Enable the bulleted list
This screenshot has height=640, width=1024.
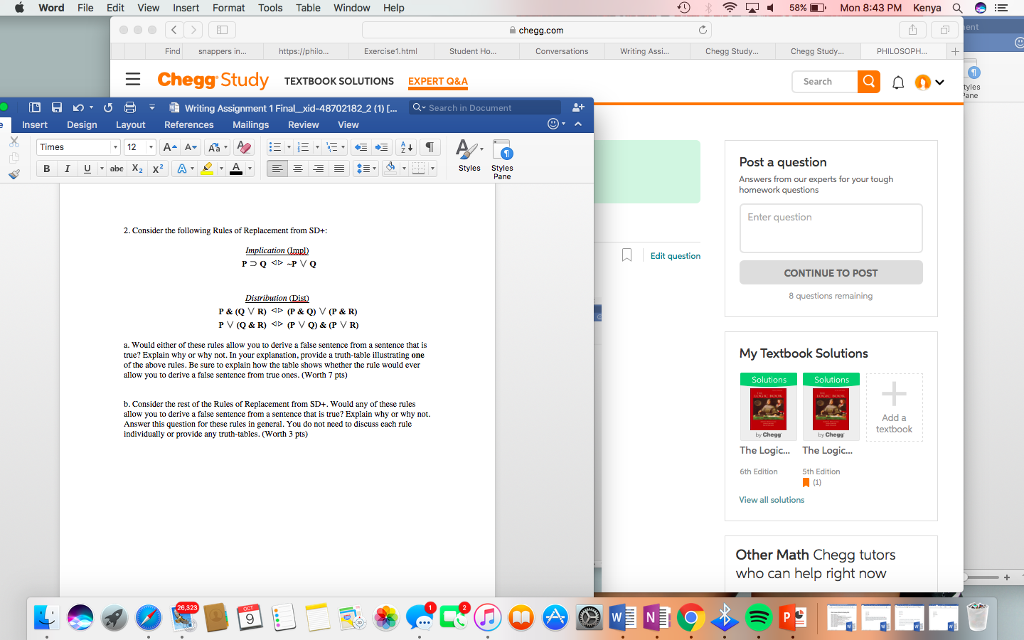[x=275, y=146]
